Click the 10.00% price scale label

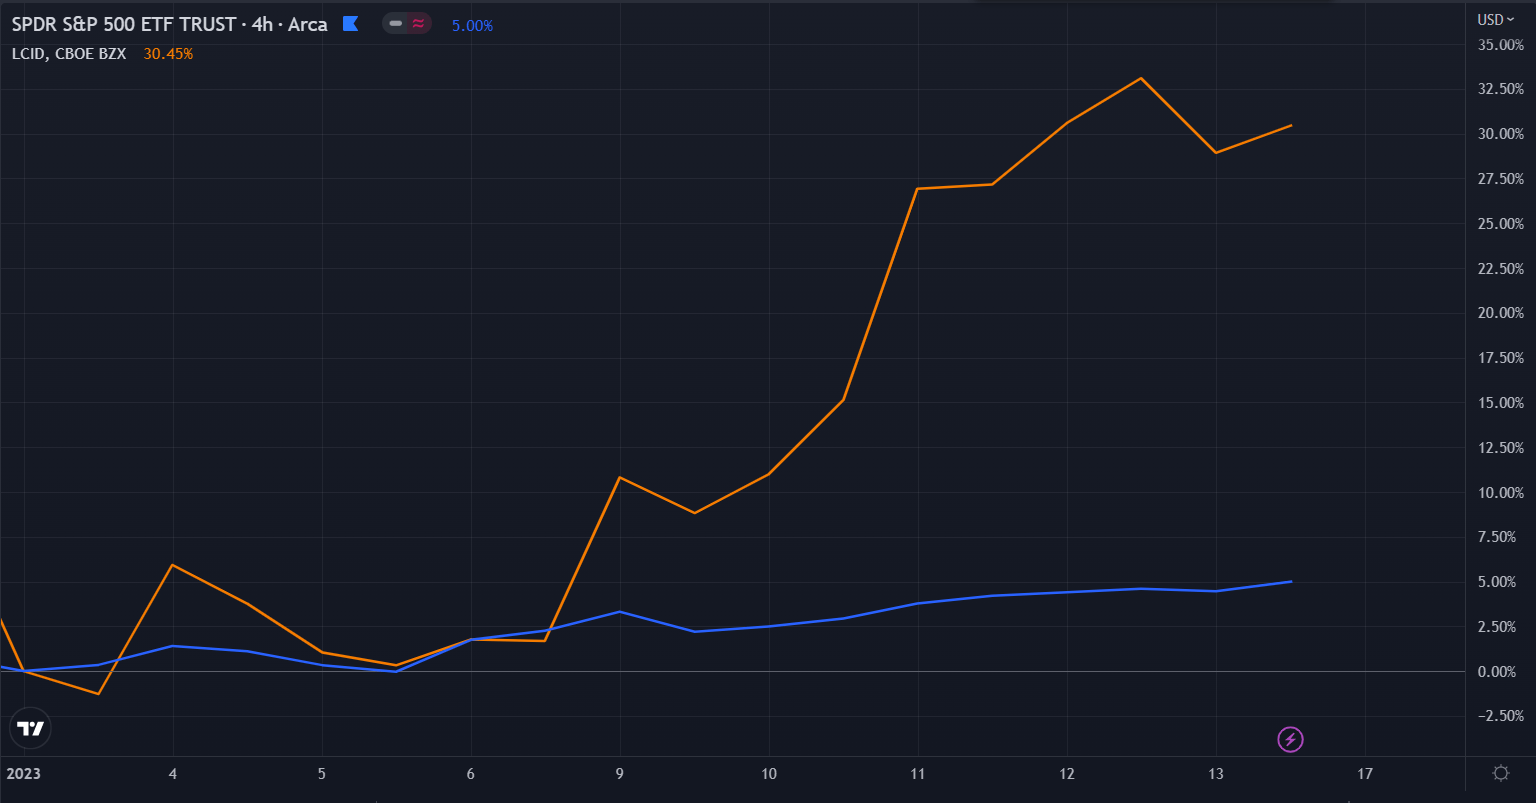pos(1499,493)
